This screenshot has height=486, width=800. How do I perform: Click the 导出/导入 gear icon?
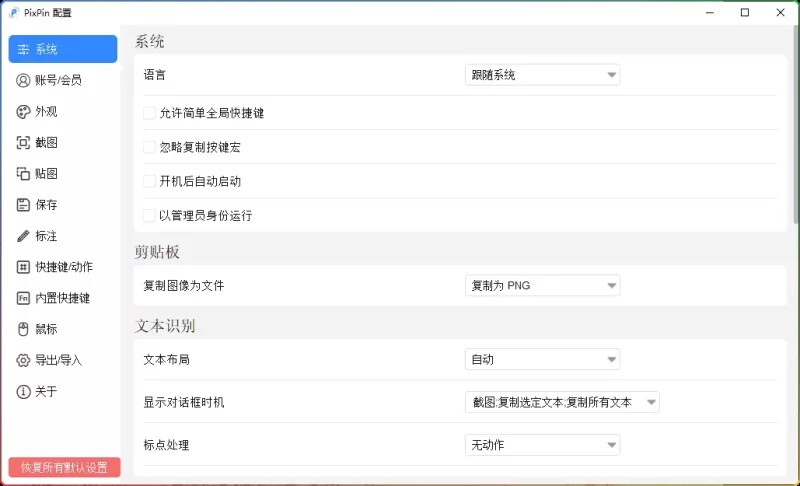click(23, 360)
